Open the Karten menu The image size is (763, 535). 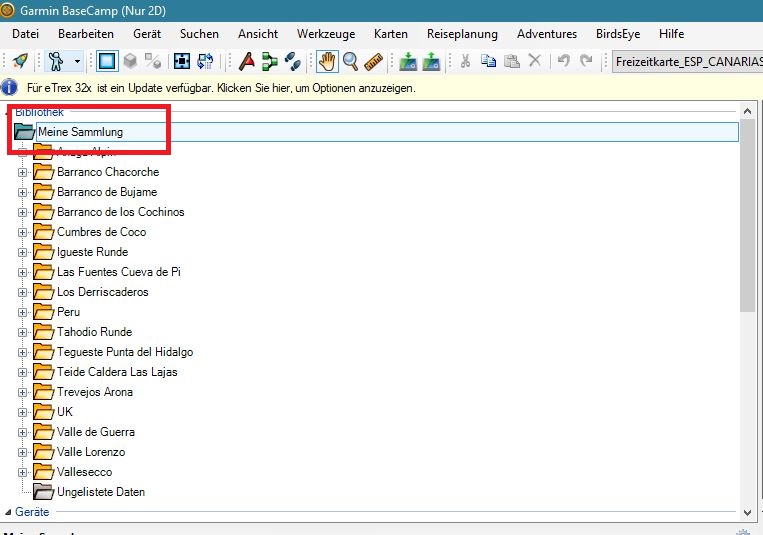tap(391, 34)
